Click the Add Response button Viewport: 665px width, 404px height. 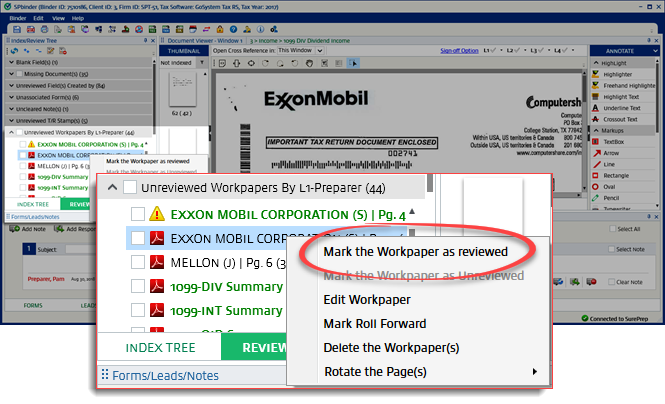pyautogui.click(x=75, y=229)
